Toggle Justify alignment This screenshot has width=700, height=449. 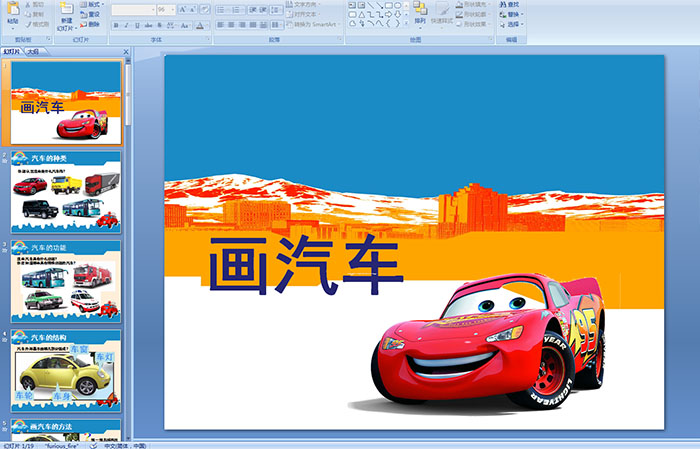[x=253, y=25]
